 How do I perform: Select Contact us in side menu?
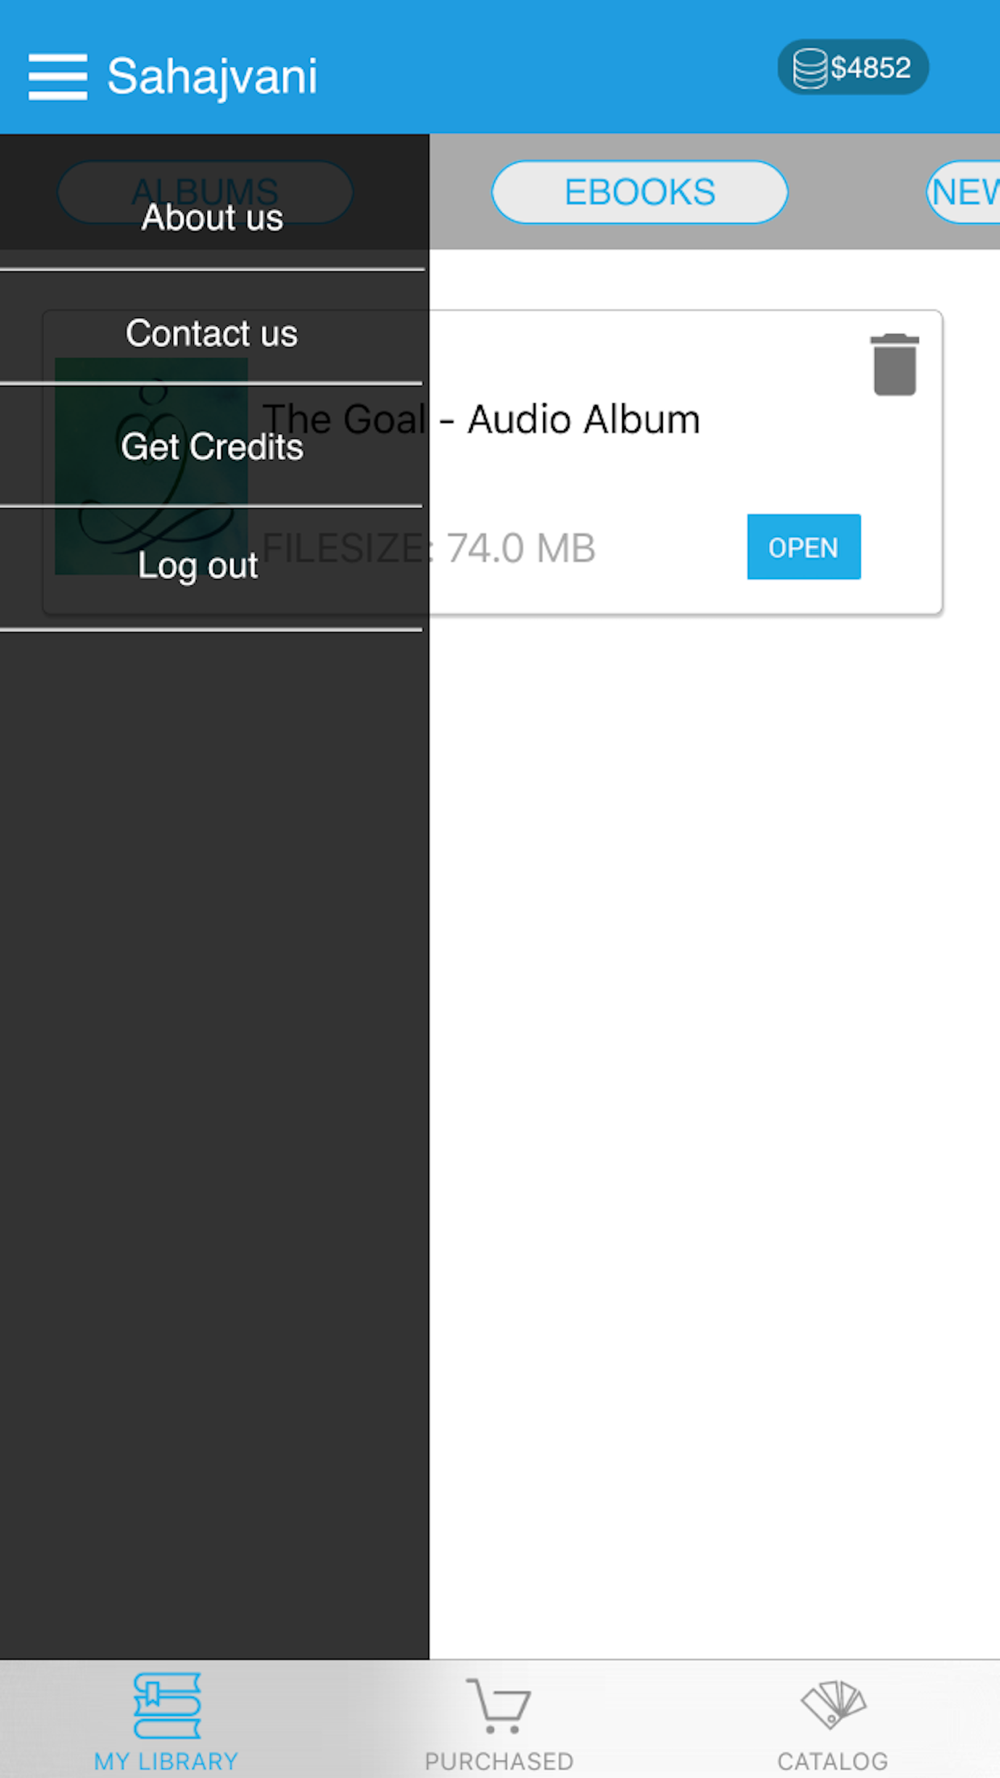[x=212, y=333]
